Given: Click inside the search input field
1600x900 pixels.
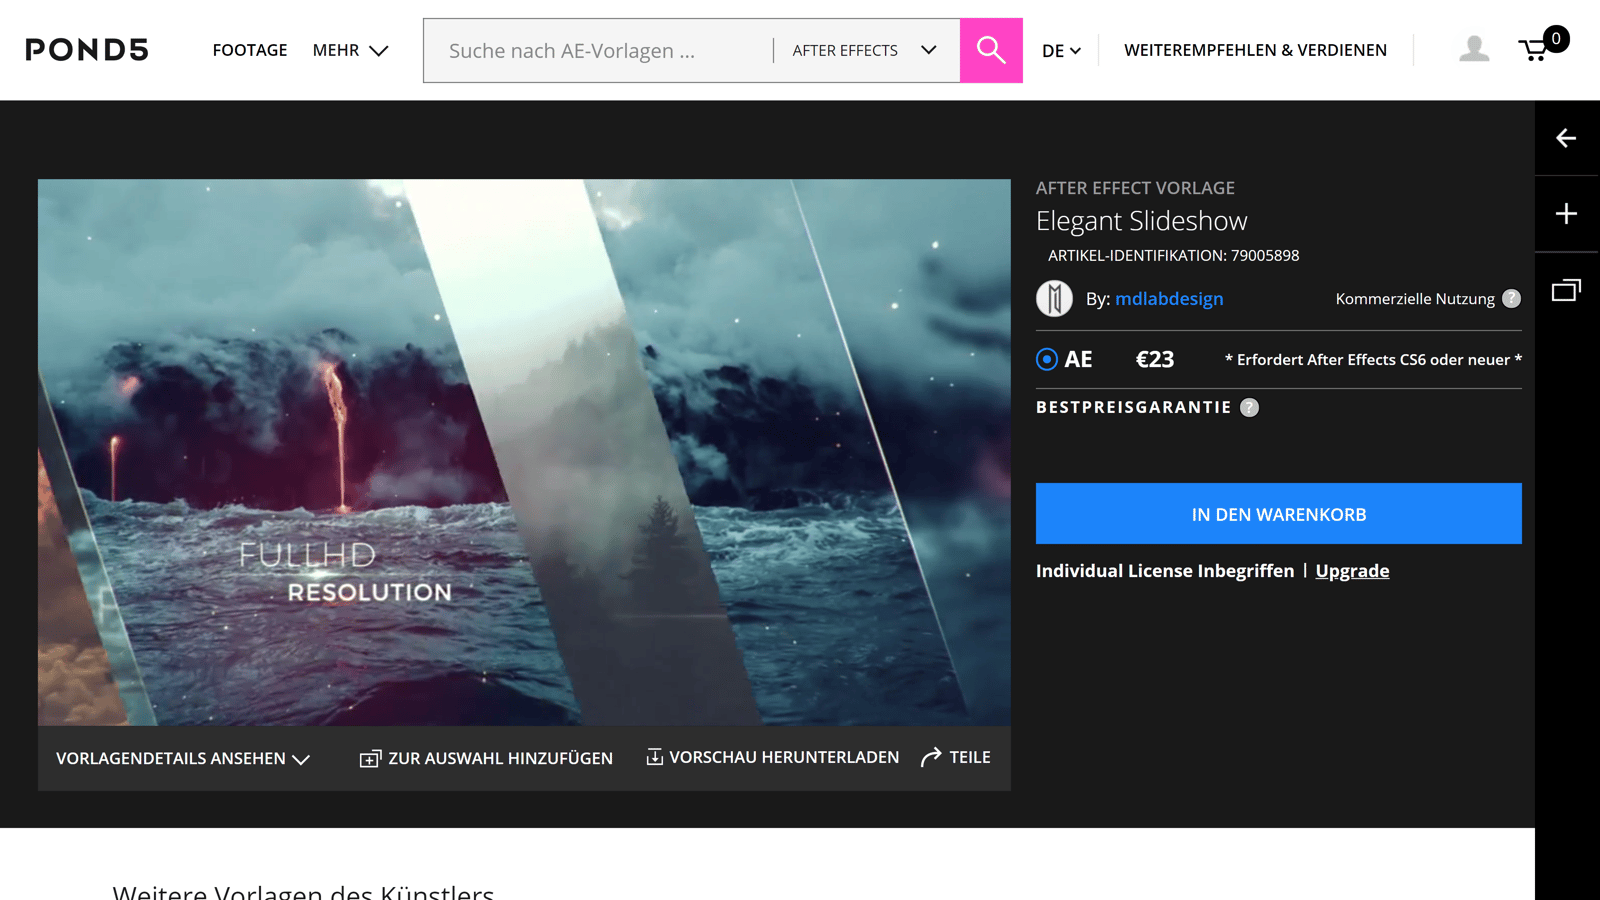Looking at the screenshot, I should click(x=600, y=50).
